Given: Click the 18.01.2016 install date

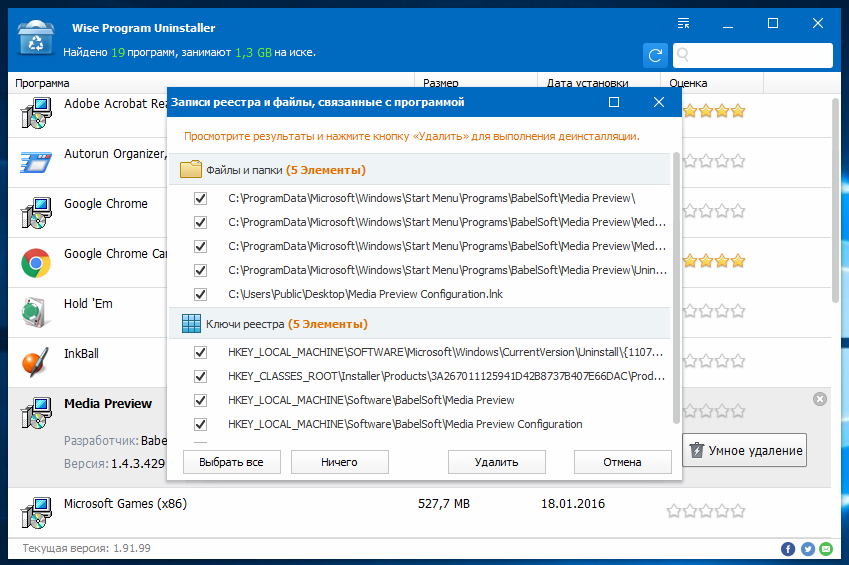Looking at the screenshot, I should coord(573,504).
